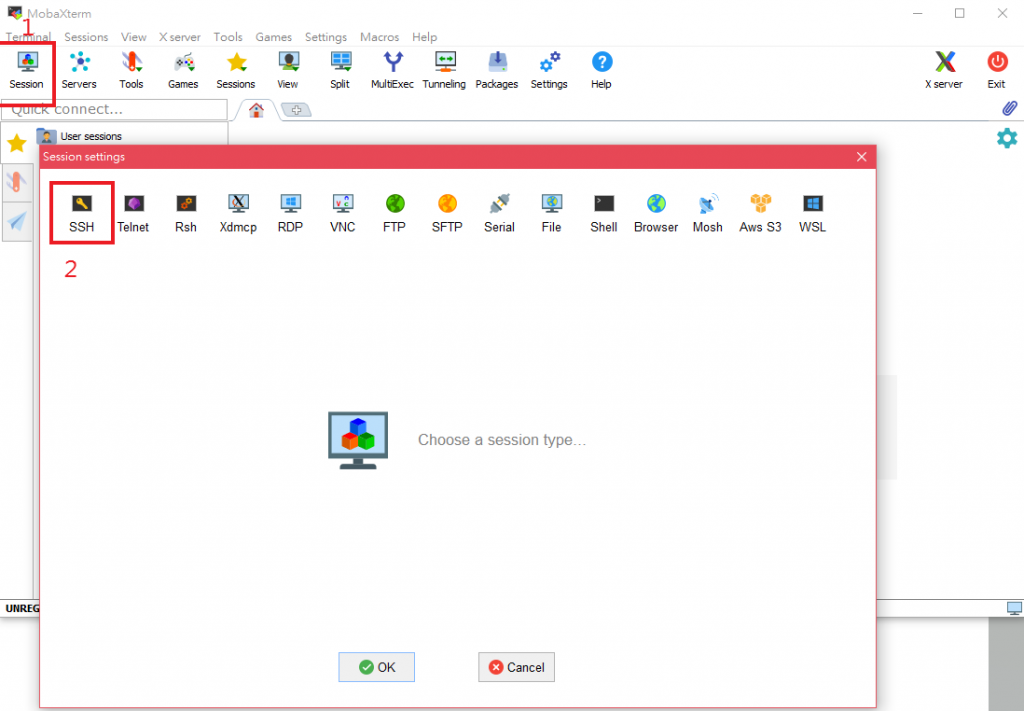Click the Sessions star toolbar icon
The width and height of the screenshot is (1024, 711).
236,71
